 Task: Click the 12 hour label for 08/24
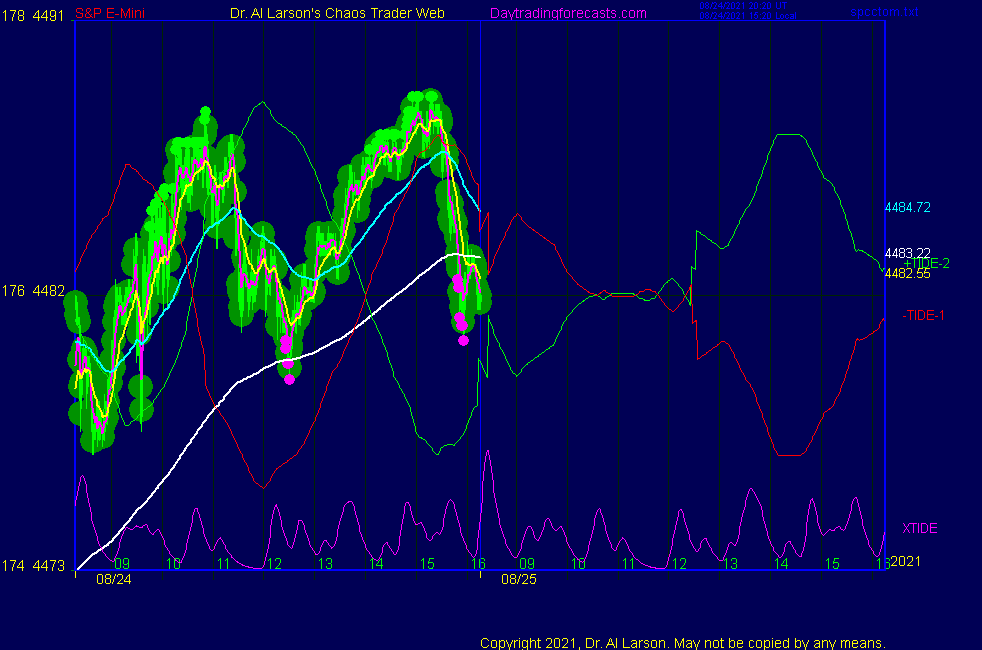(x=274, y=564)
